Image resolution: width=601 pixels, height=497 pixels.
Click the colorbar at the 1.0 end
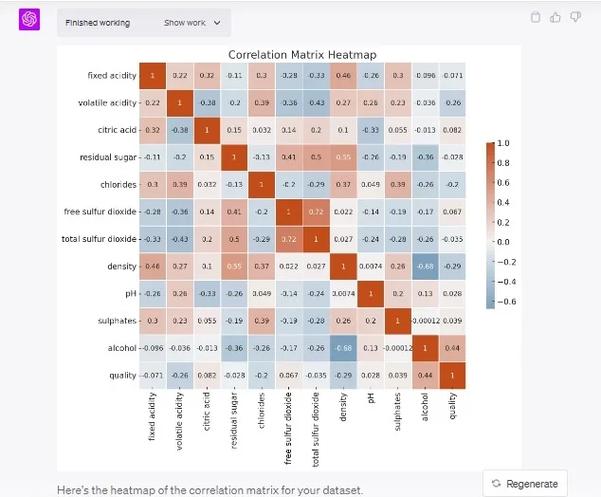pos(490,146)
